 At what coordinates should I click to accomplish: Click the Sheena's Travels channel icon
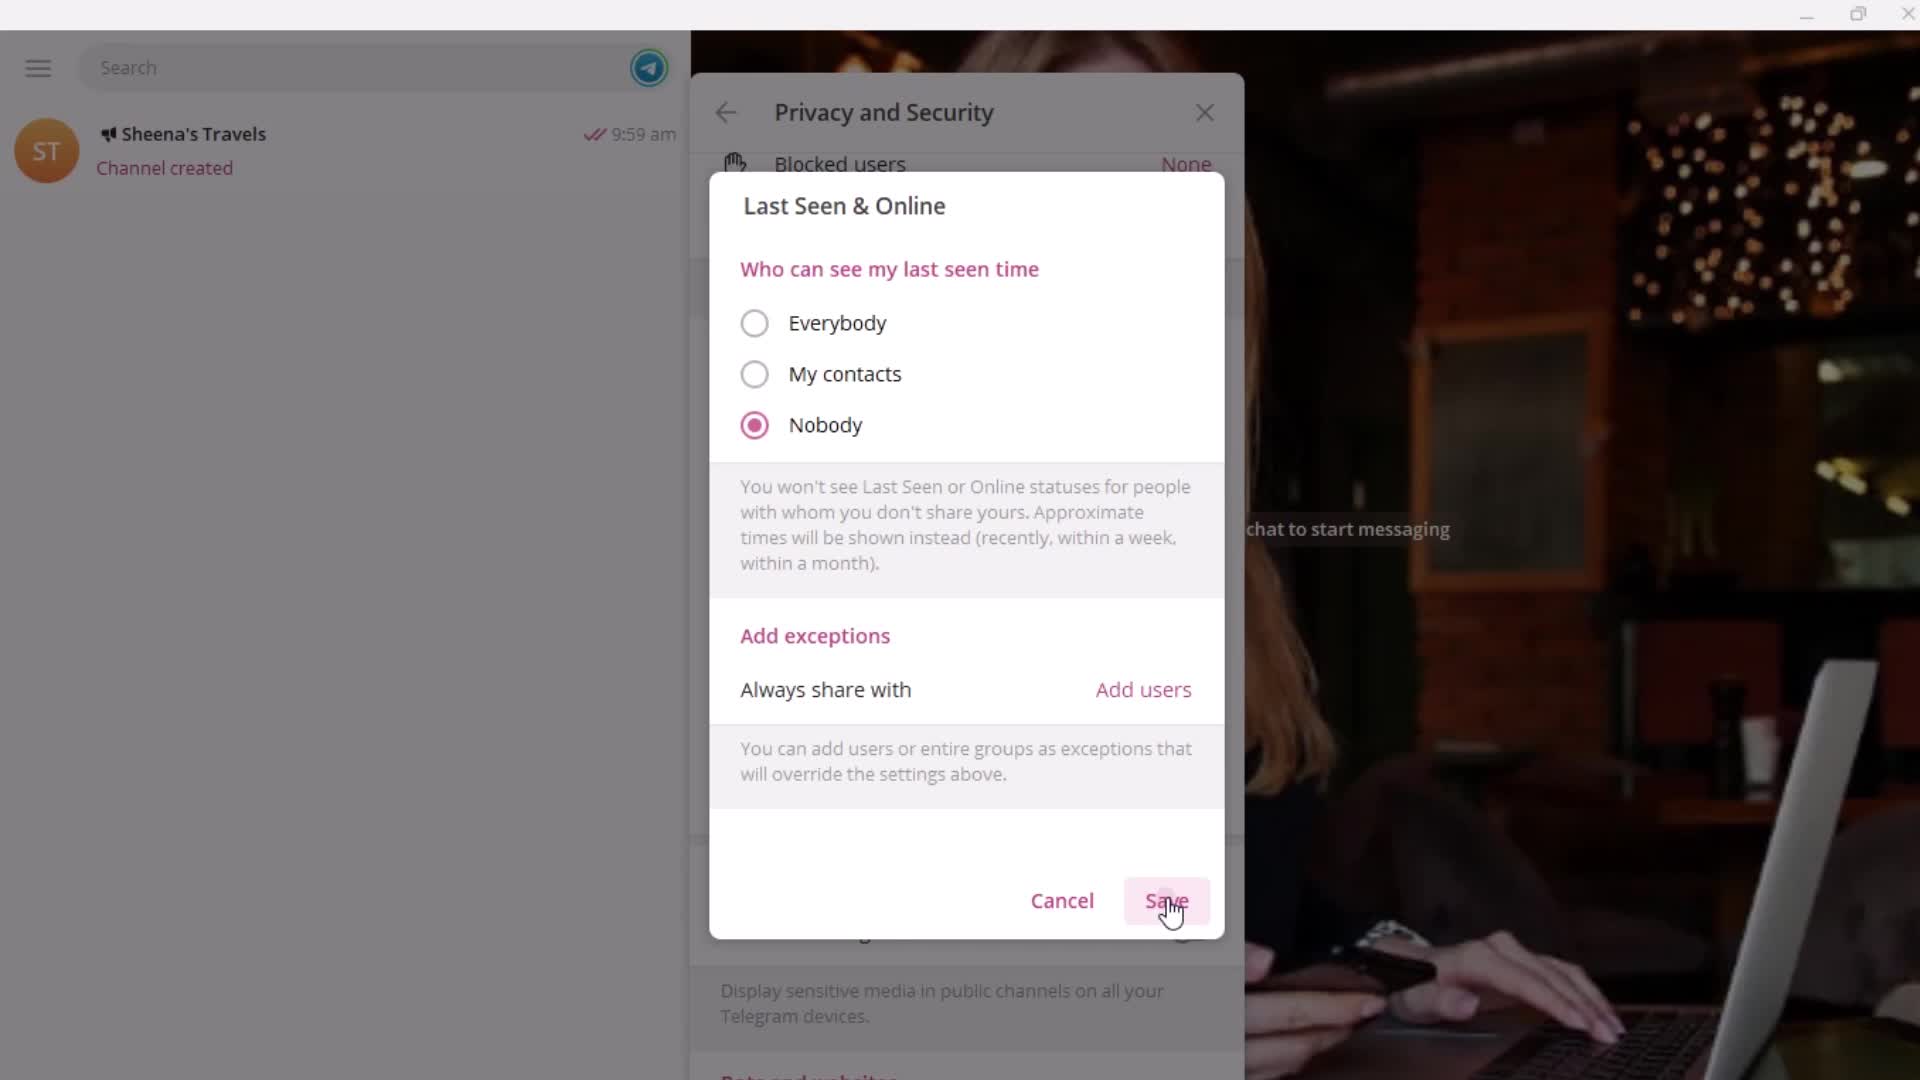pyautogui.click(x=44, y=150)
